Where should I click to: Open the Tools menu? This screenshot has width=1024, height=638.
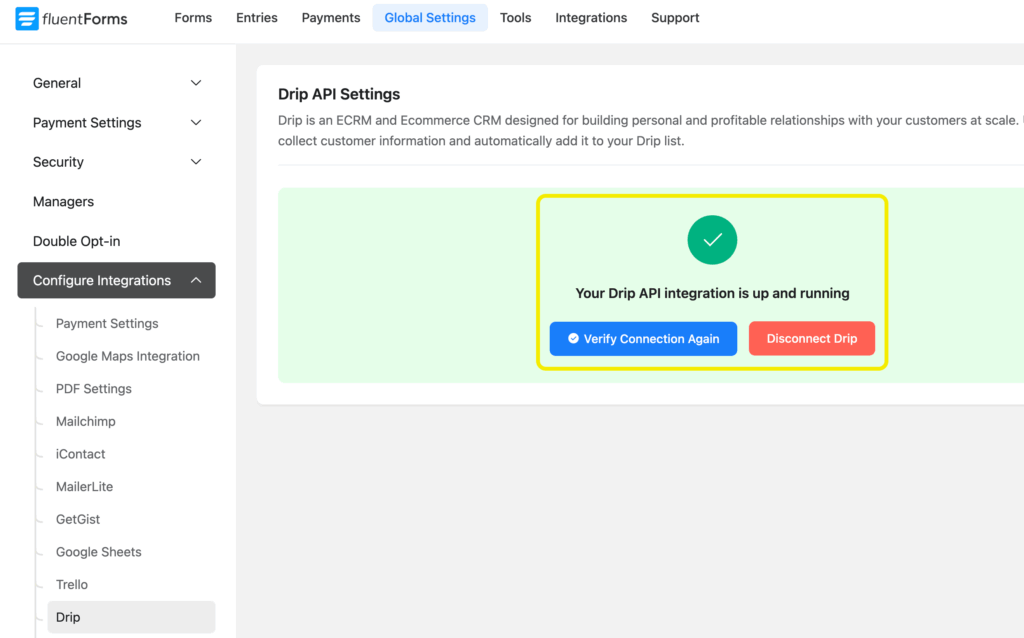point(515,17)
